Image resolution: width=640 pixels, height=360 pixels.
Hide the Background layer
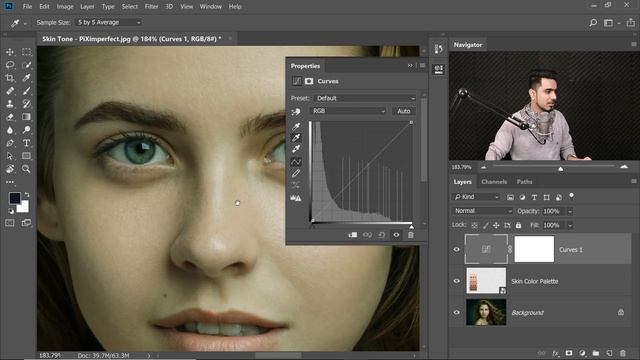pyautogui.click(x=457, y=312)
